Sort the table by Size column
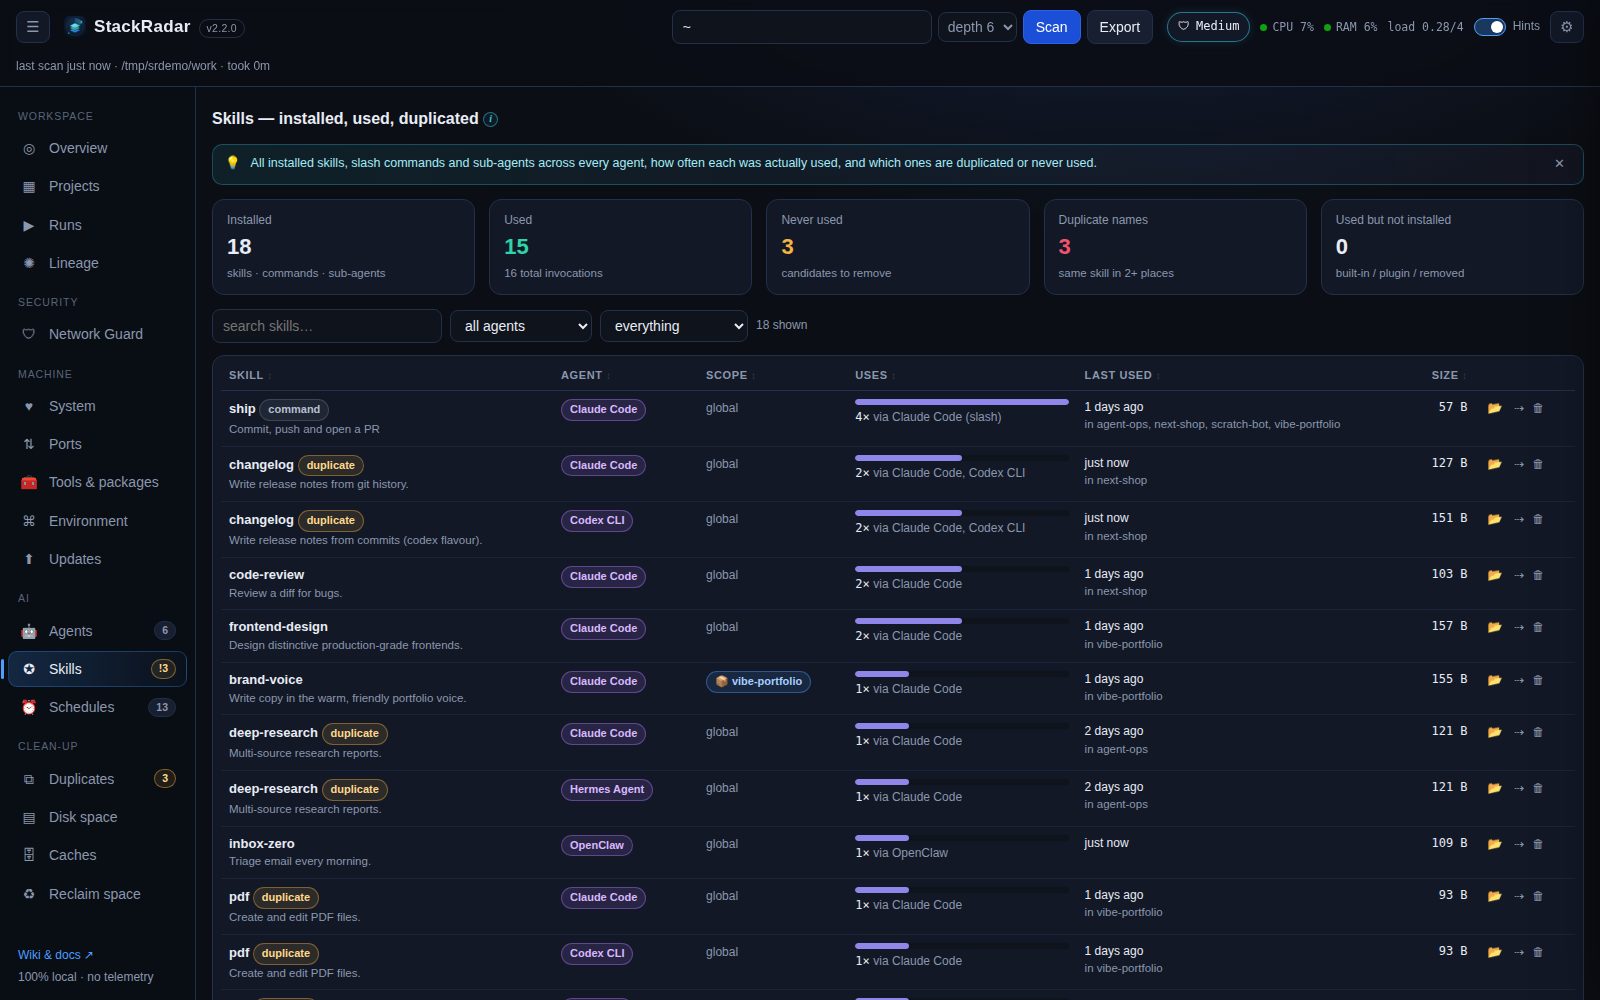Screen dimensions: 1600x1000 coord(1448,375)
